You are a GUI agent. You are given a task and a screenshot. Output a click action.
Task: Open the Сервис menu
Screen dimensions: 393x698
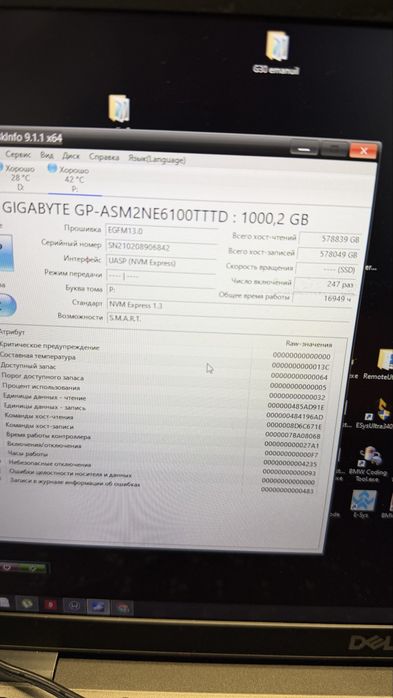tap(18, 155)
